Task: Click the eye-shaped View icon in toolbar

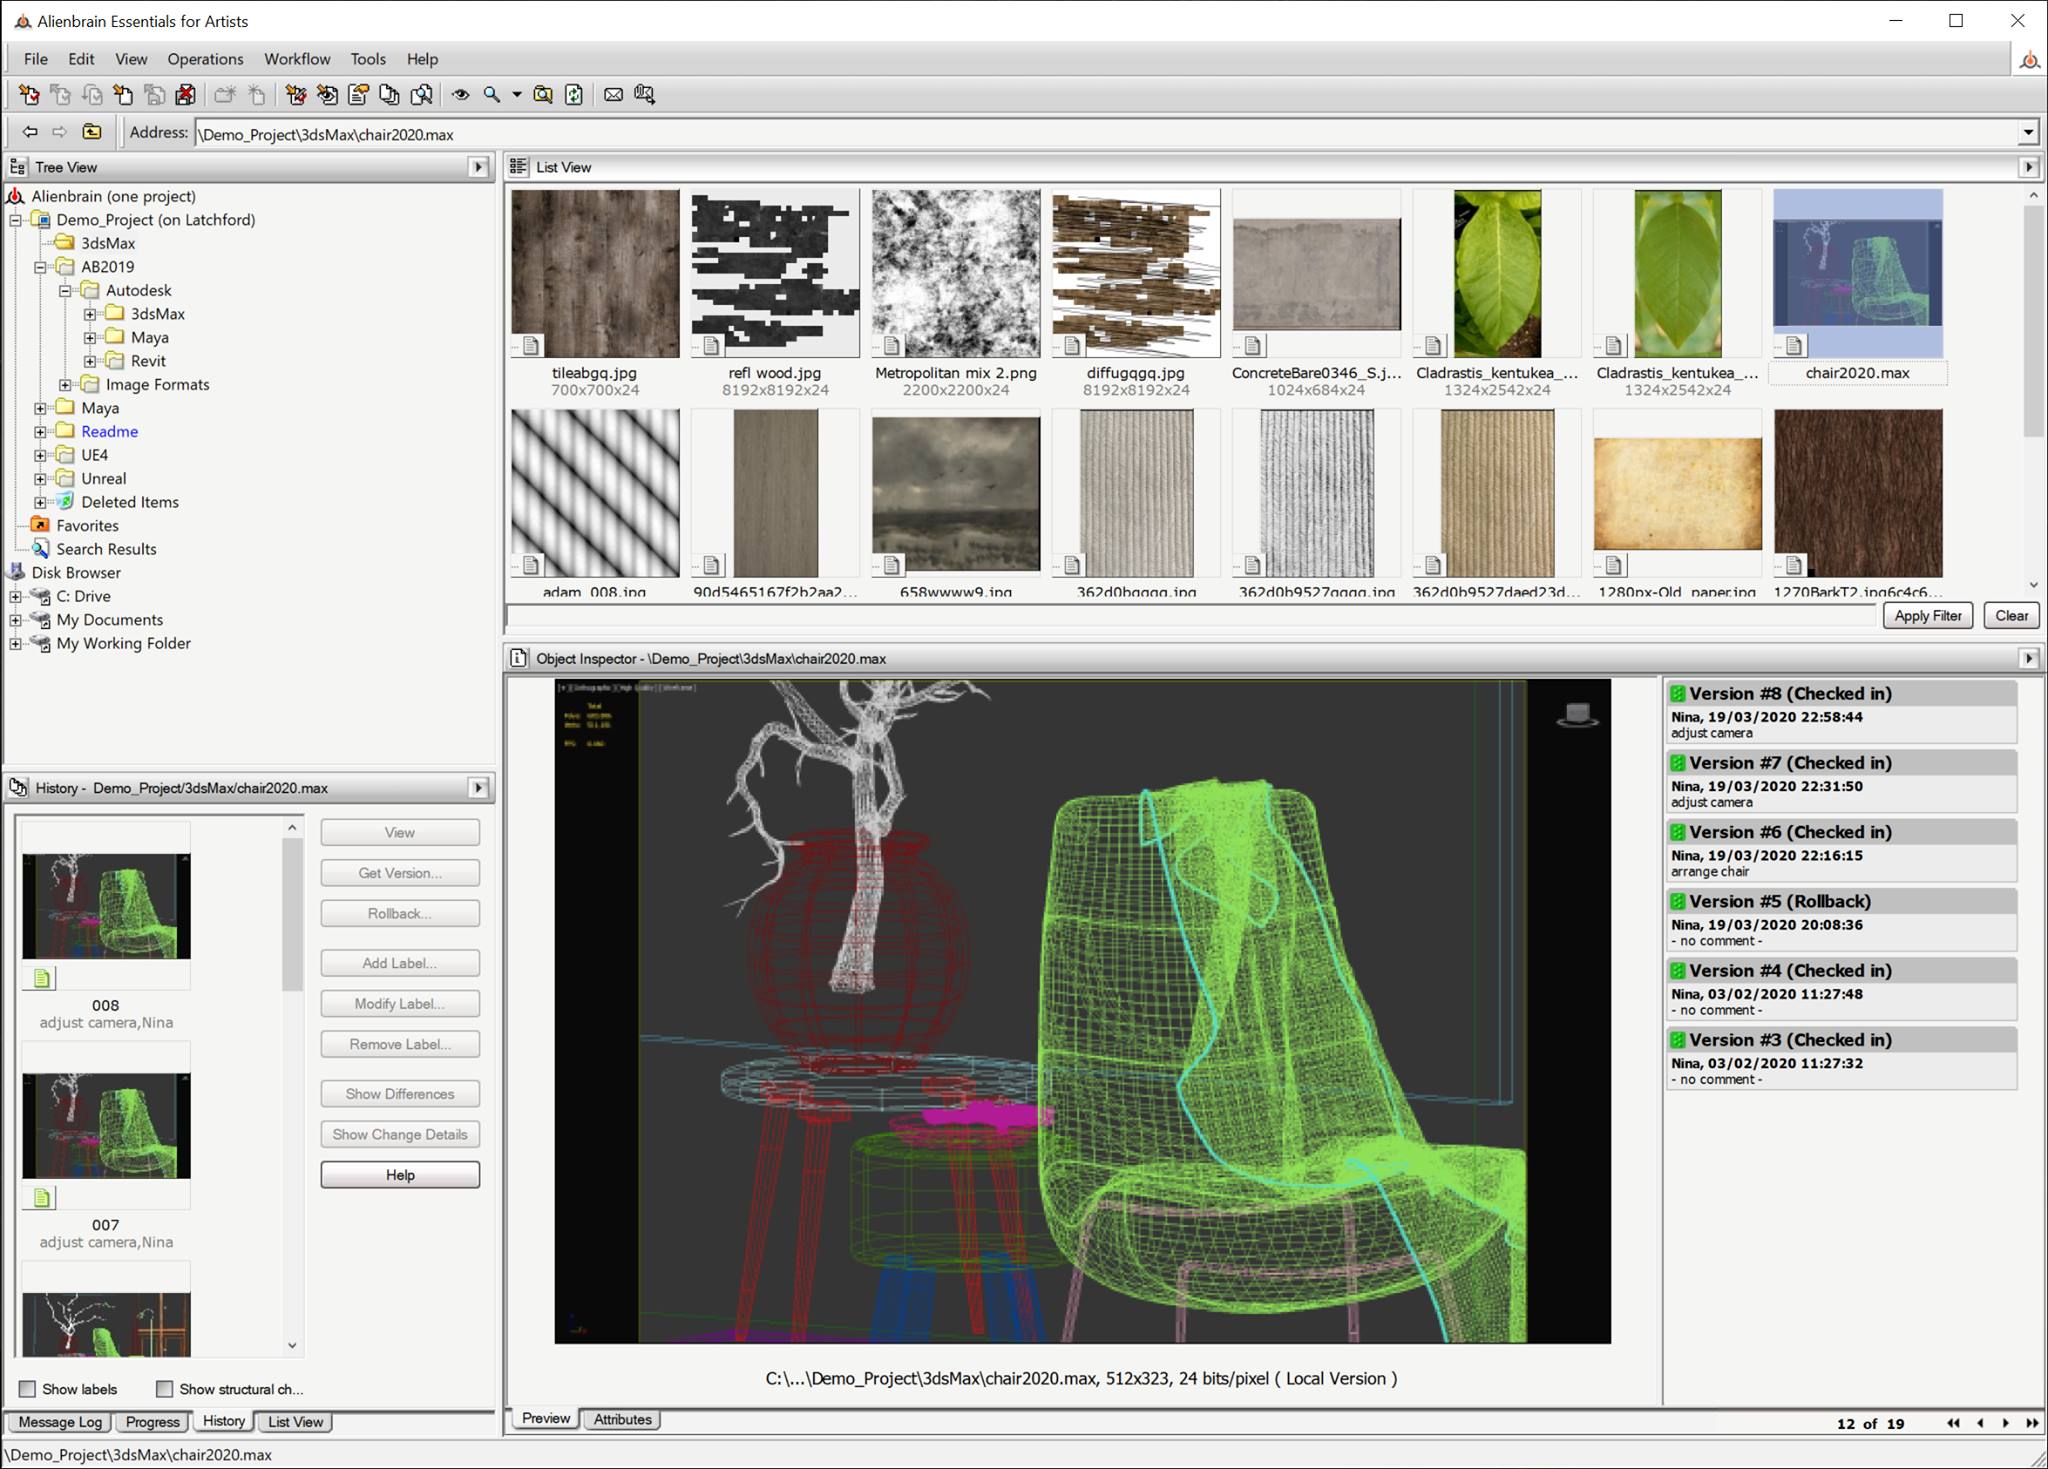Action: tap(461, 95)
